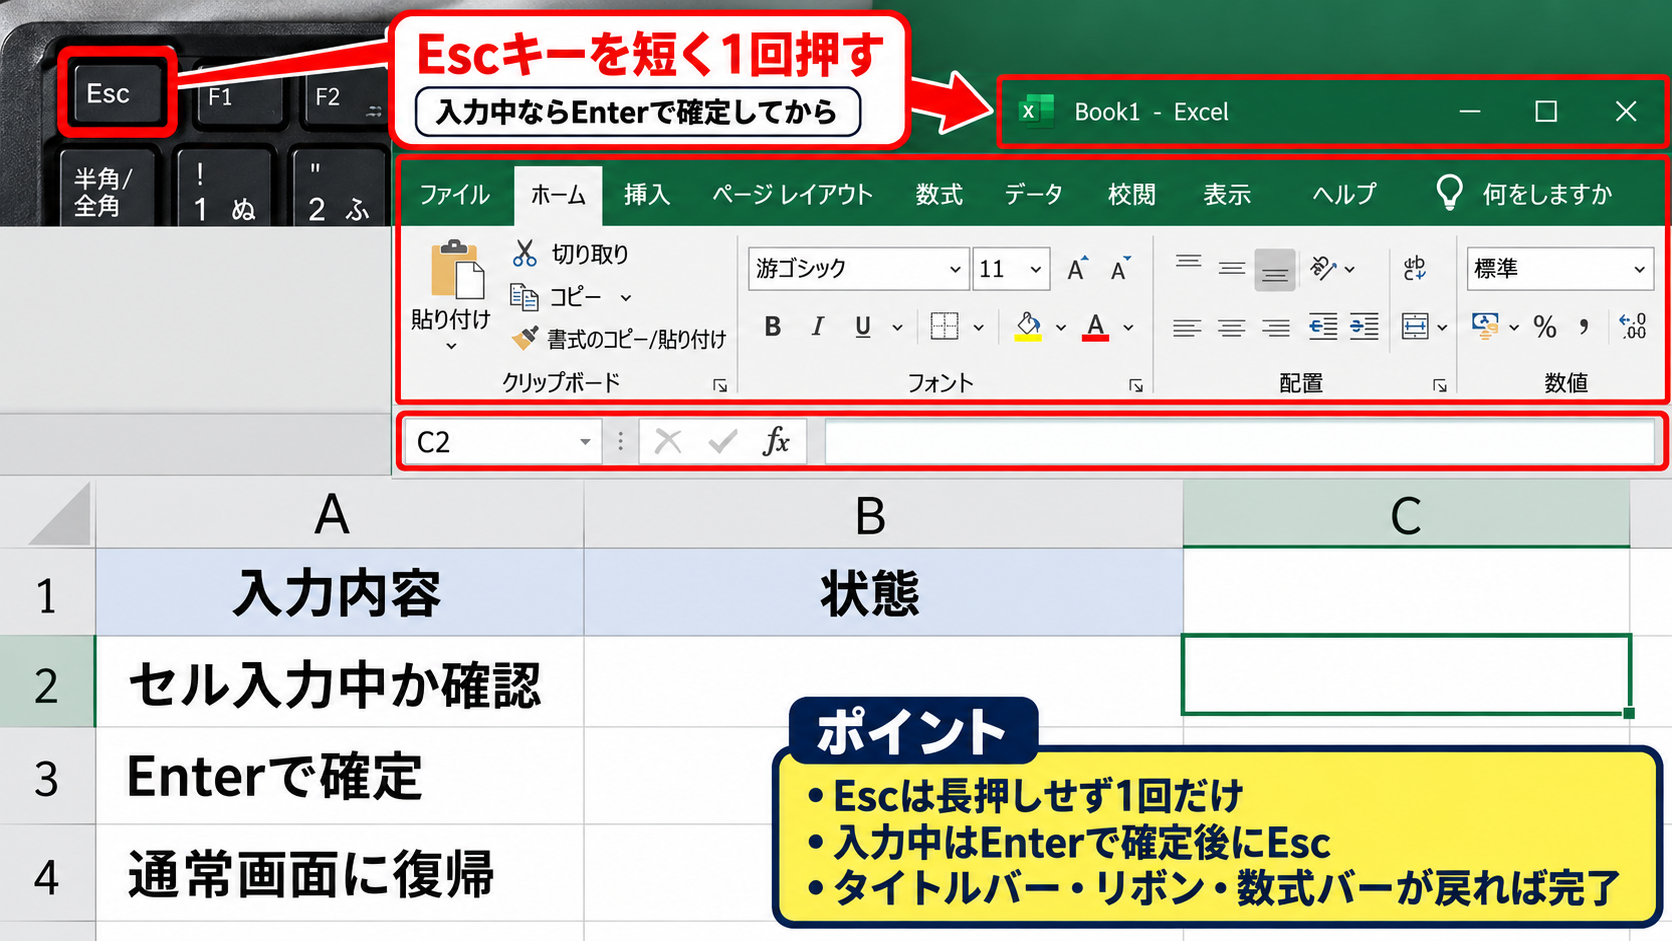Center text horizontally

pos(1232,327)
